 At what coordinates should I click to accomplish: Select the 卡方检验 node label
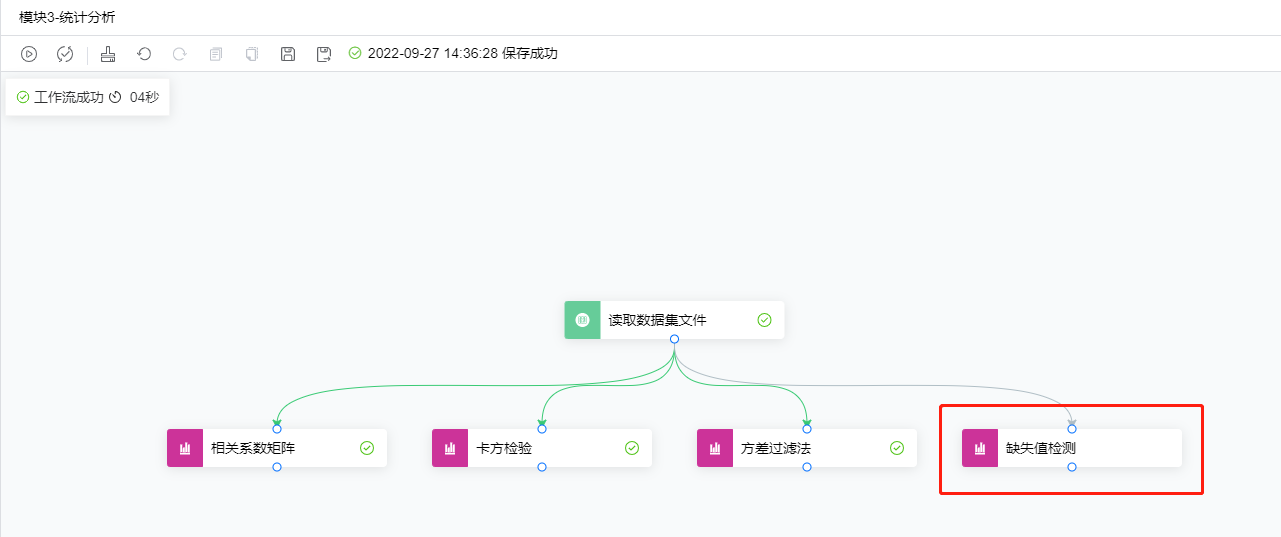[504, 448]
